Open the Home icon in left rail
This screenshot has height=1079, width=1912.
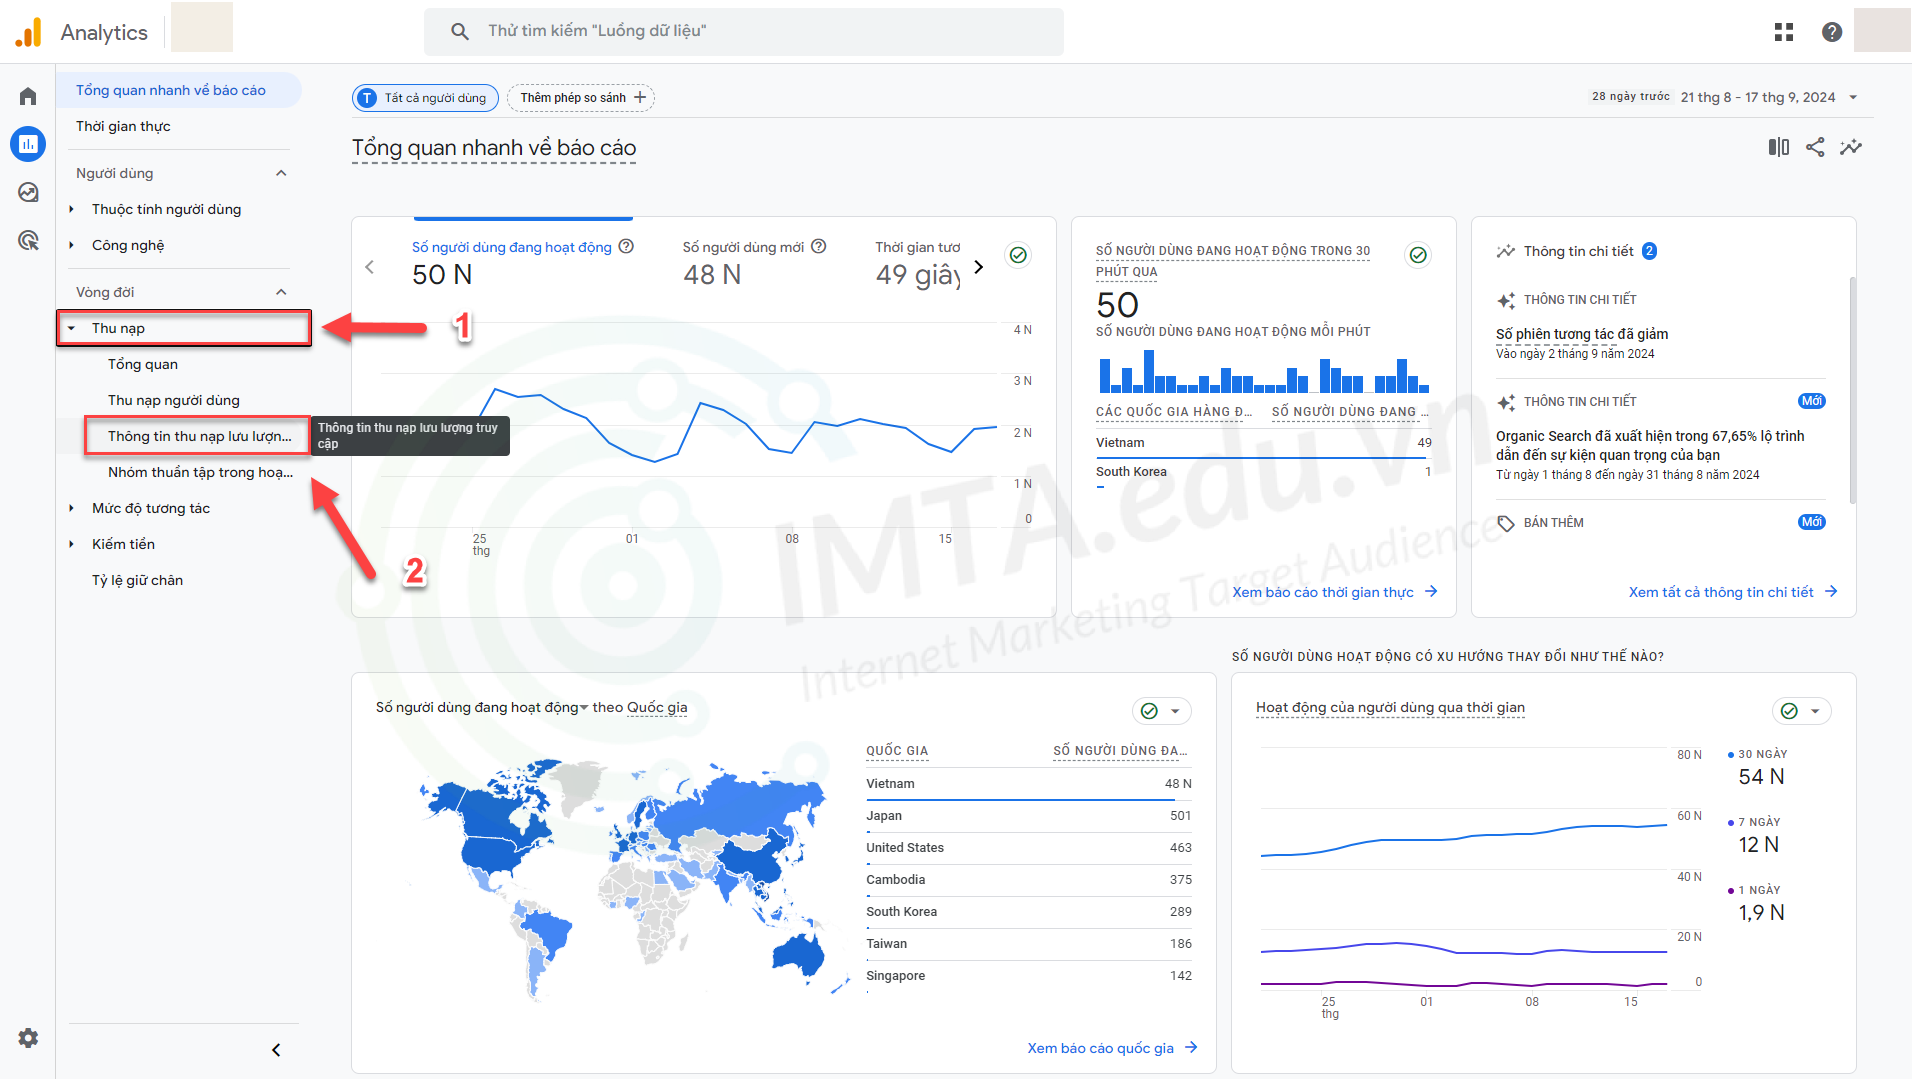point(28,96)
